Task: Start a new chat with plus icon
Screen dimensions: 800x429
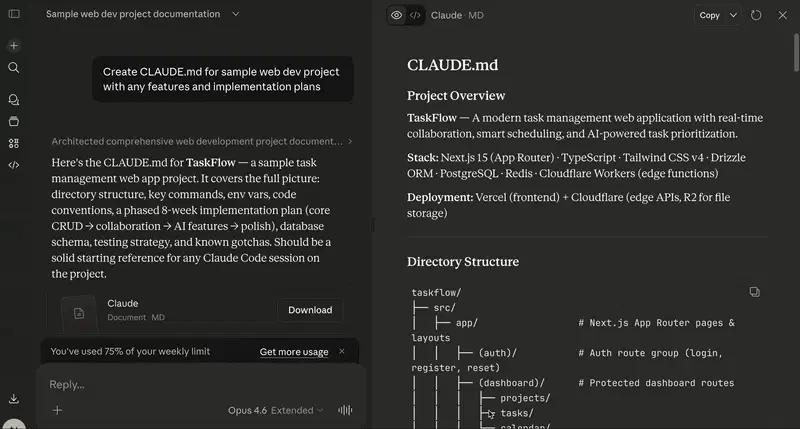Action: [x=14, y=46]
